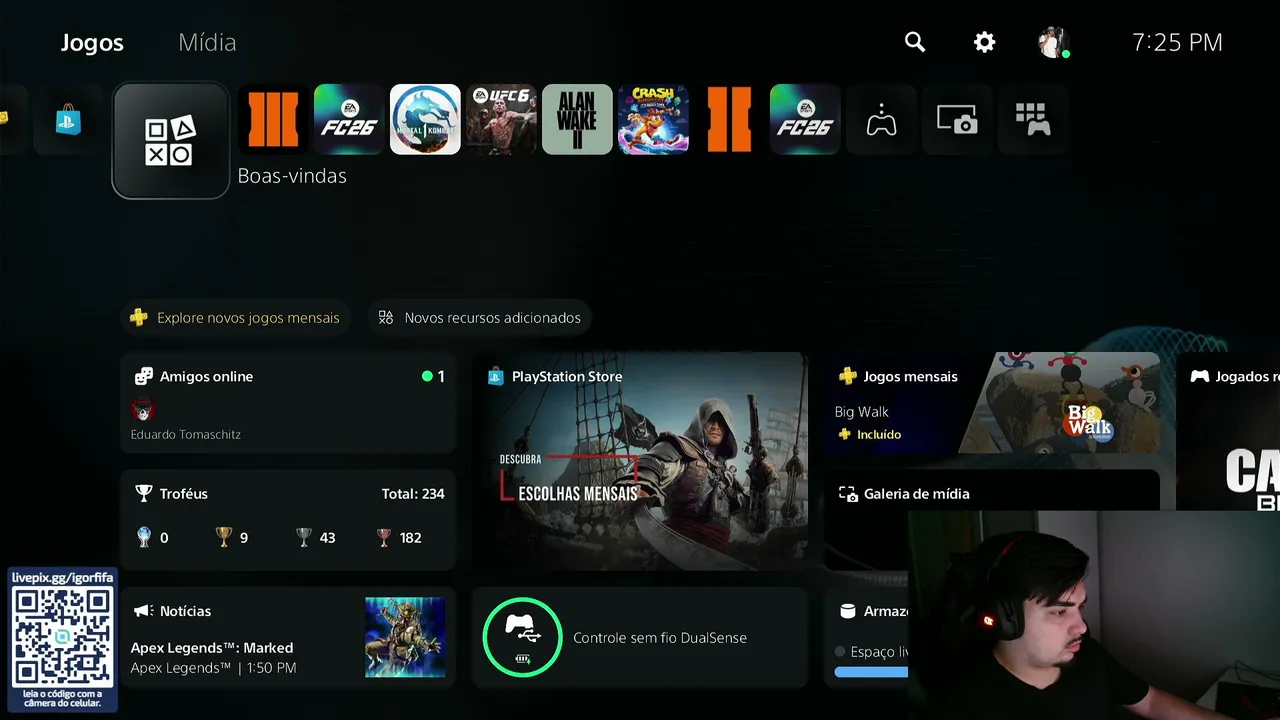Click the Novos recursos adicionados pill
Image resolution: width=1280 pixels, height=720 pixels.
pyautogui.click(x=480, y=317)
